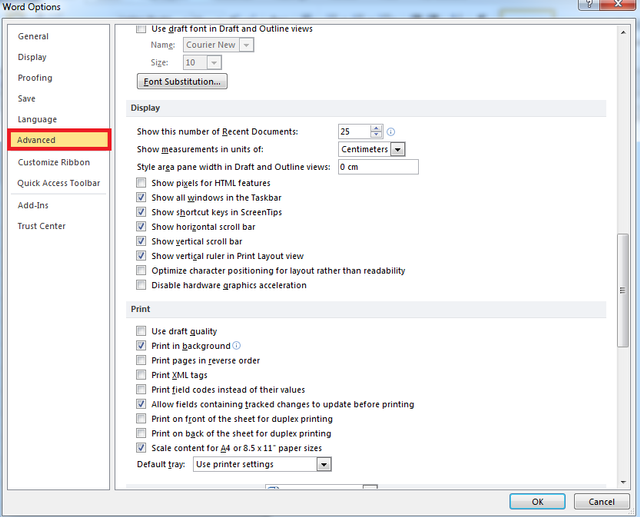Toggle Print pages in reverse order
The height and width of the screenshot is (517, 640).
click(x=141, y=360)
